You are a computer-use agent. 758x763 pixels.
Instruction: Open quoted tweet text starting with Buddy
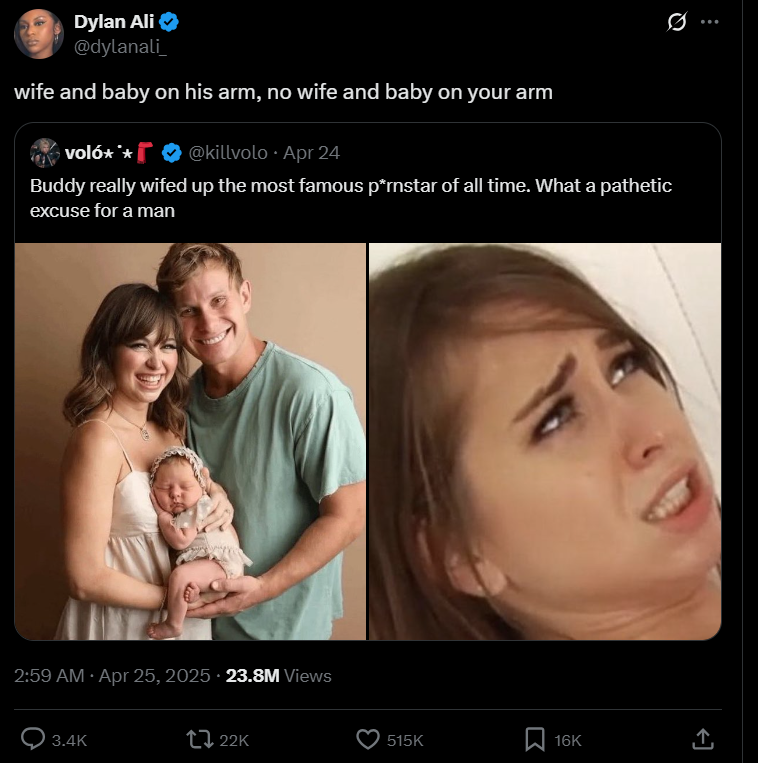(x=351, y=198)
